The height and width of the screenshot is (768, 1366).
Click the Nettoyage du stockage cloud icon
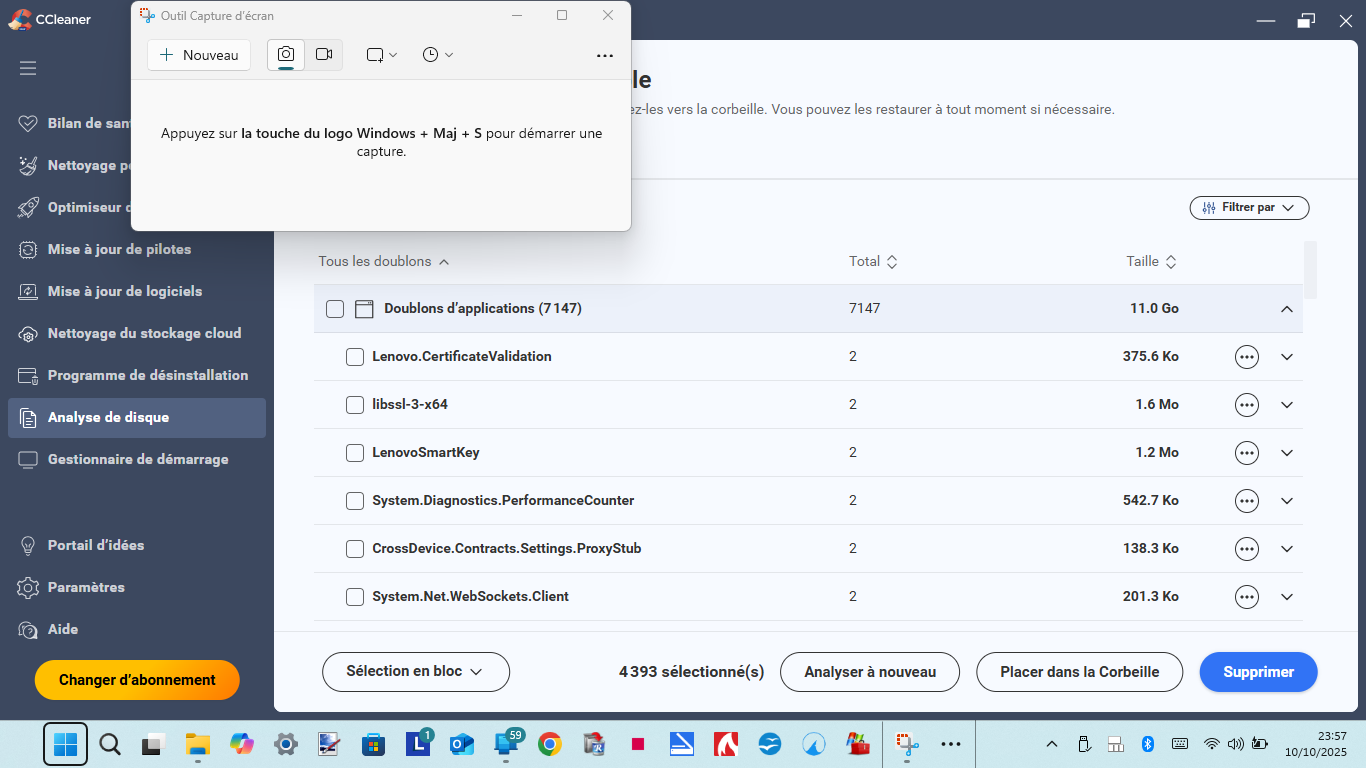point(28,334)
